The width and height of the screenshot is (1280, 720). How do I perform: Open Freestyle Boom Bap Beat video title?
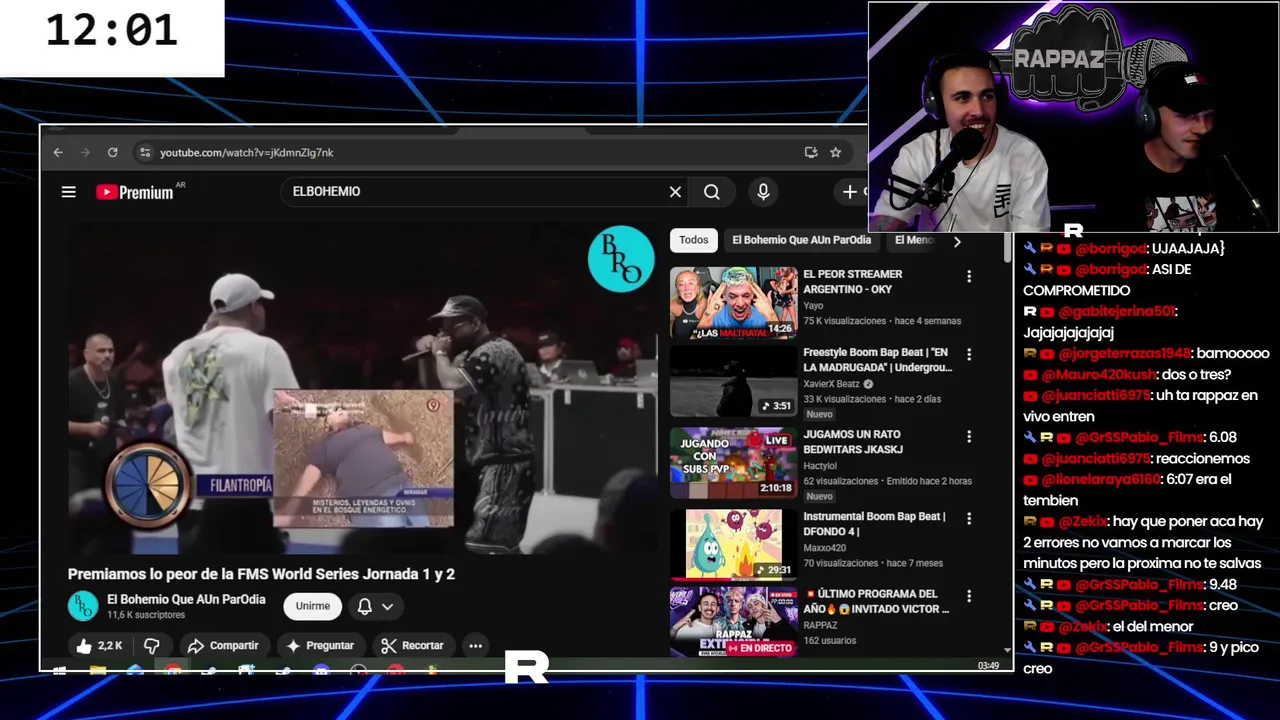tap(875, 360)
